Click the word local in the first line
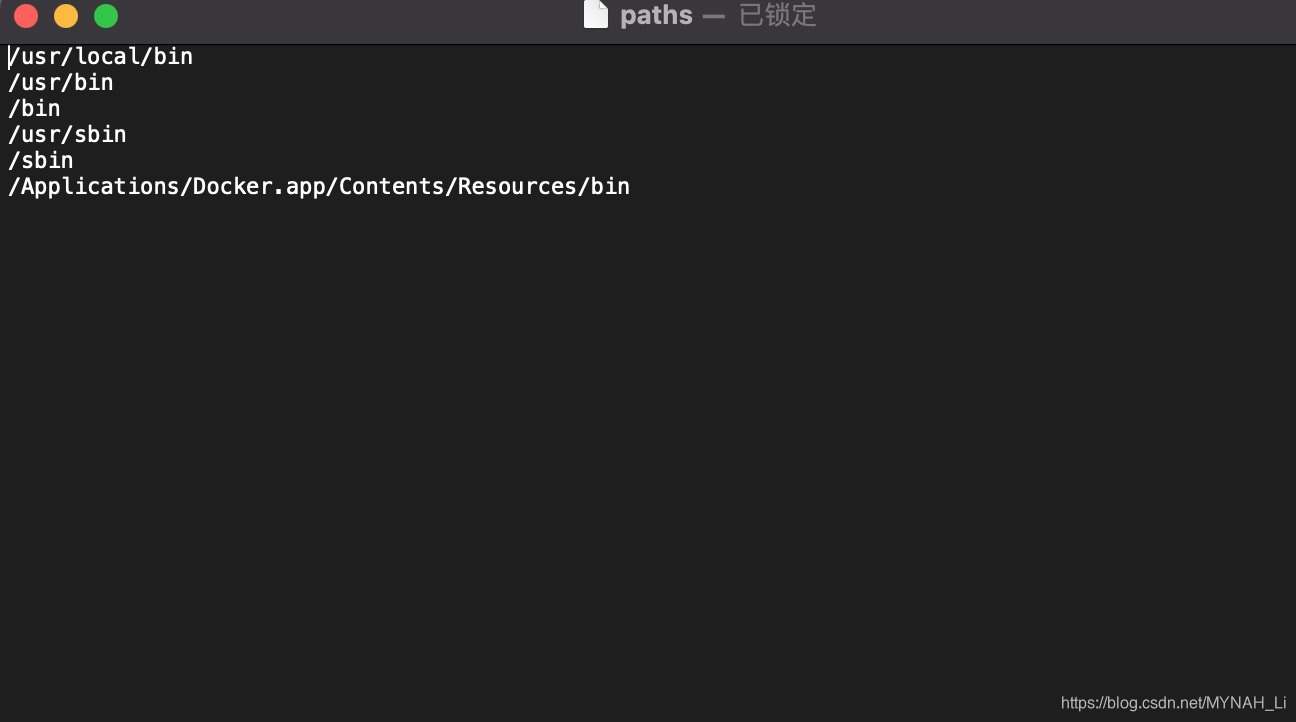Viewport: 1296px width, 722px height. tap(107, 57)
